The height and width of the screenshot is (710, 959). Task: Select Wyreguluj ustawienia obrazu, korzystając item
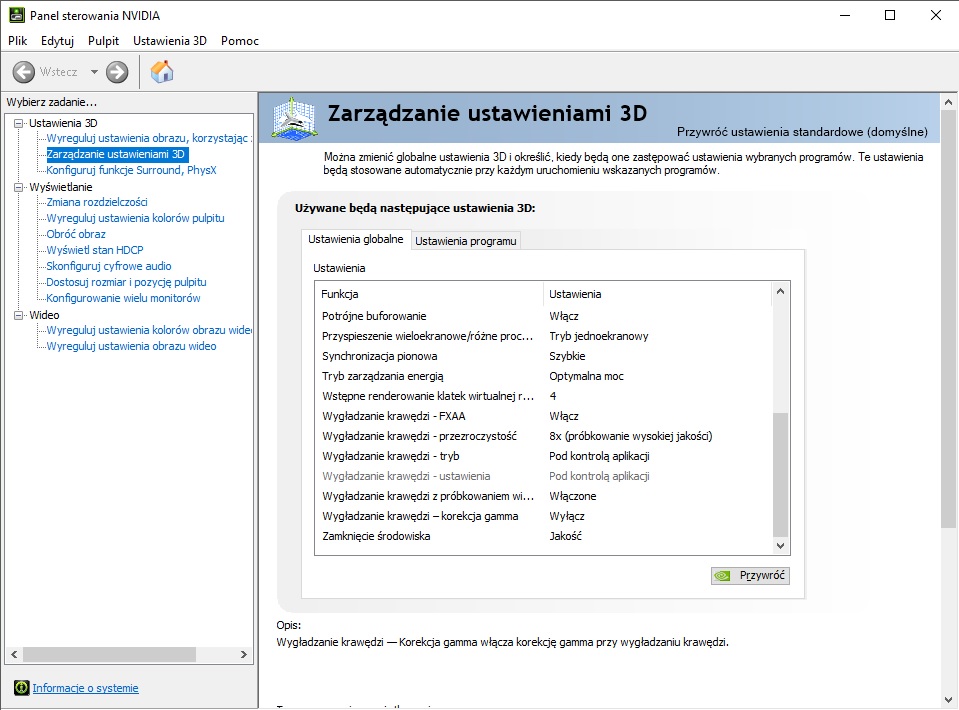[x=149, y=138]
